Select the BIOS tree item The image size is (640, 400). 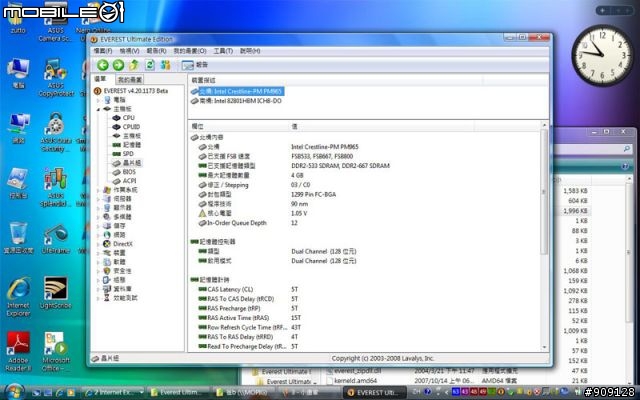pyautogui.click(x=129, y=172)
